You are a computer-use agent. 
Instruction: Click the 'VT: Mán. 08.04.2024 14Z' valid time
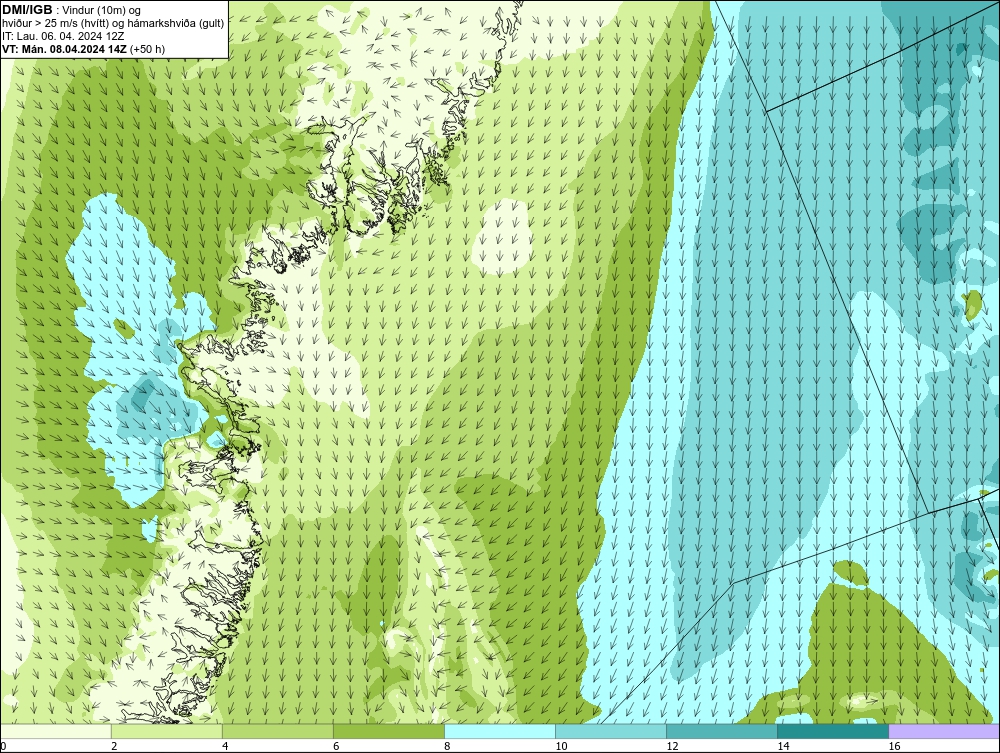click(x=64, y=48)
